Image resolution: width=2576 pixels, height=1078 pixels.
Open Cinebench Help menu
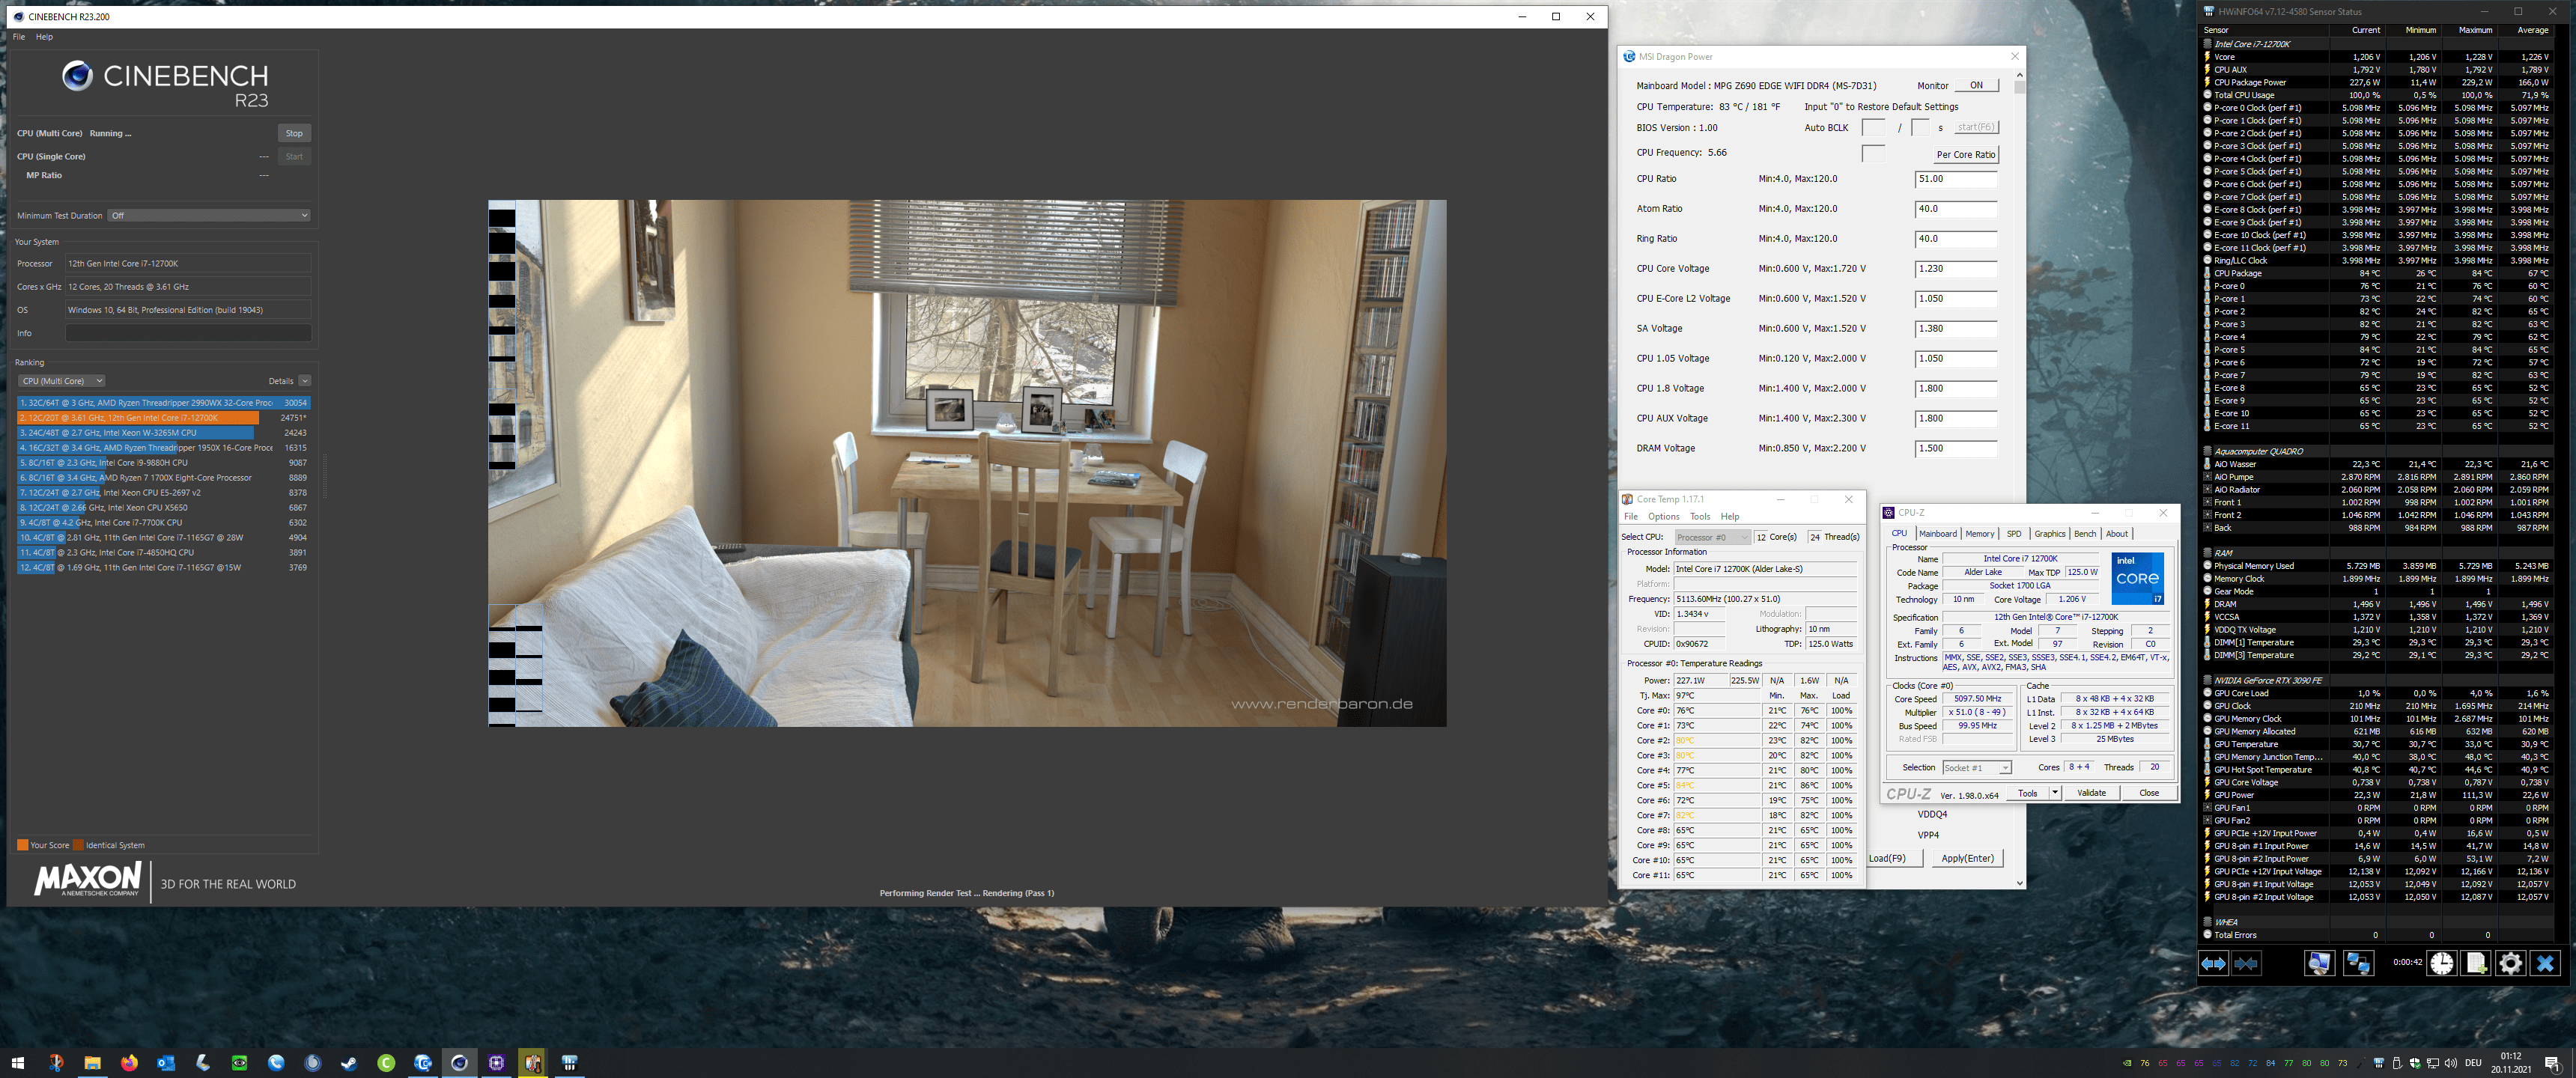44,37
